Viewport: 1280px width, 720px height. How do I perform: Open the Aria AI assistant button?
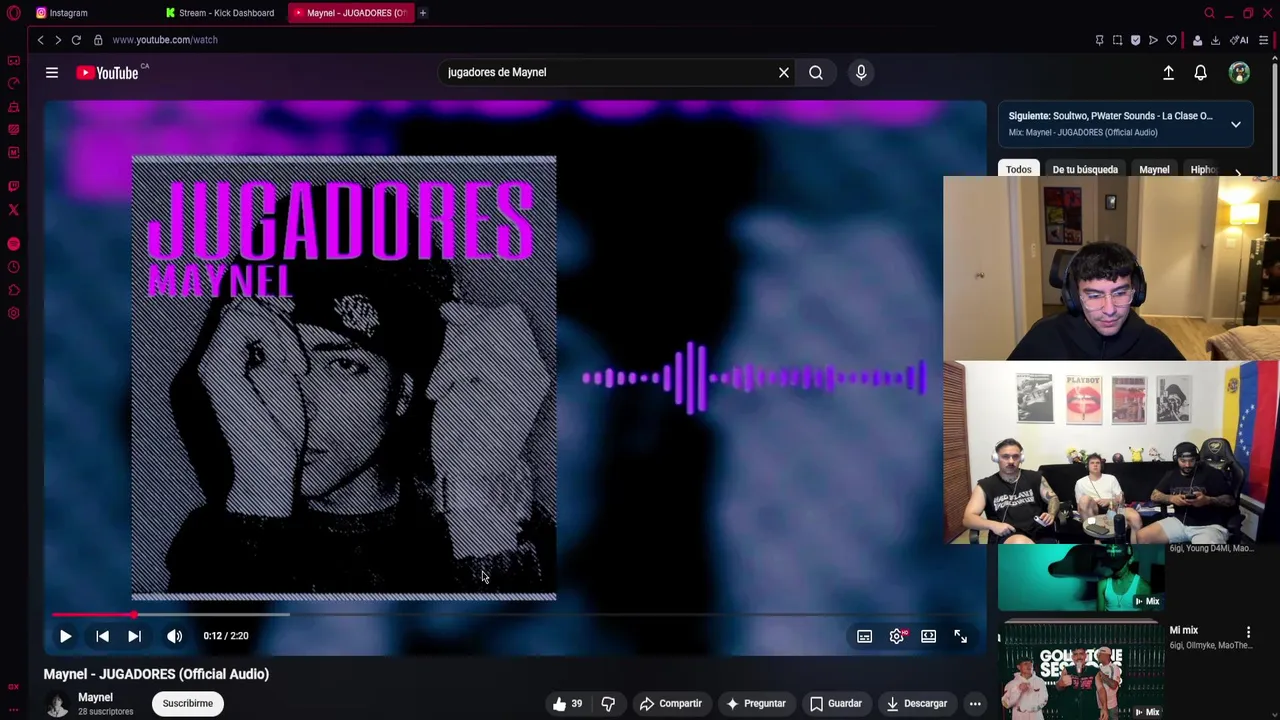point(1240,40)
